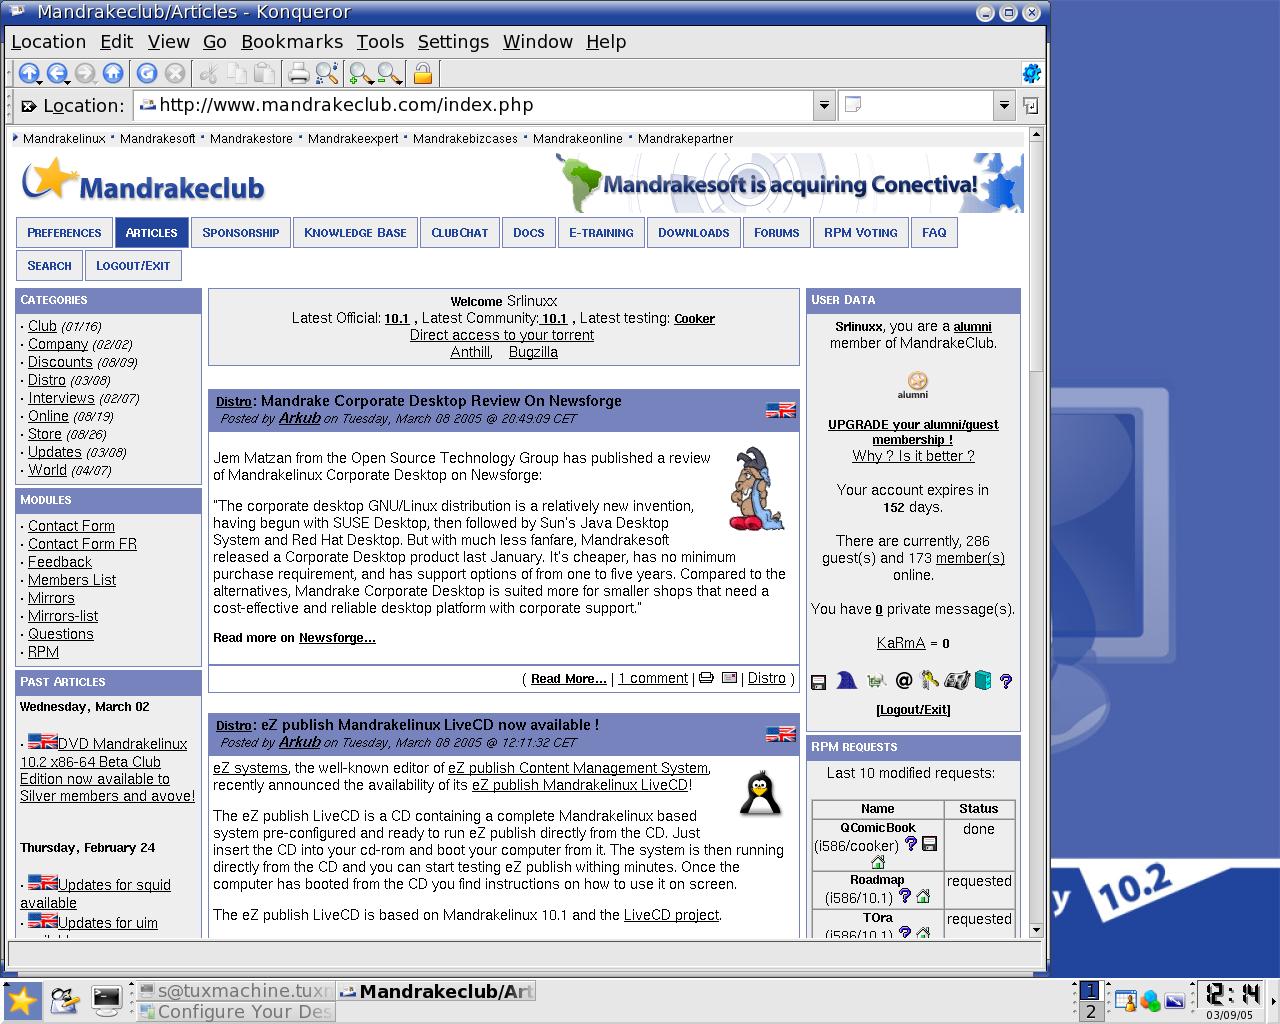This screenshot has width=1280, height=1024.
Task: Open the Bookmarks menu
Action: tap(292, 42)
